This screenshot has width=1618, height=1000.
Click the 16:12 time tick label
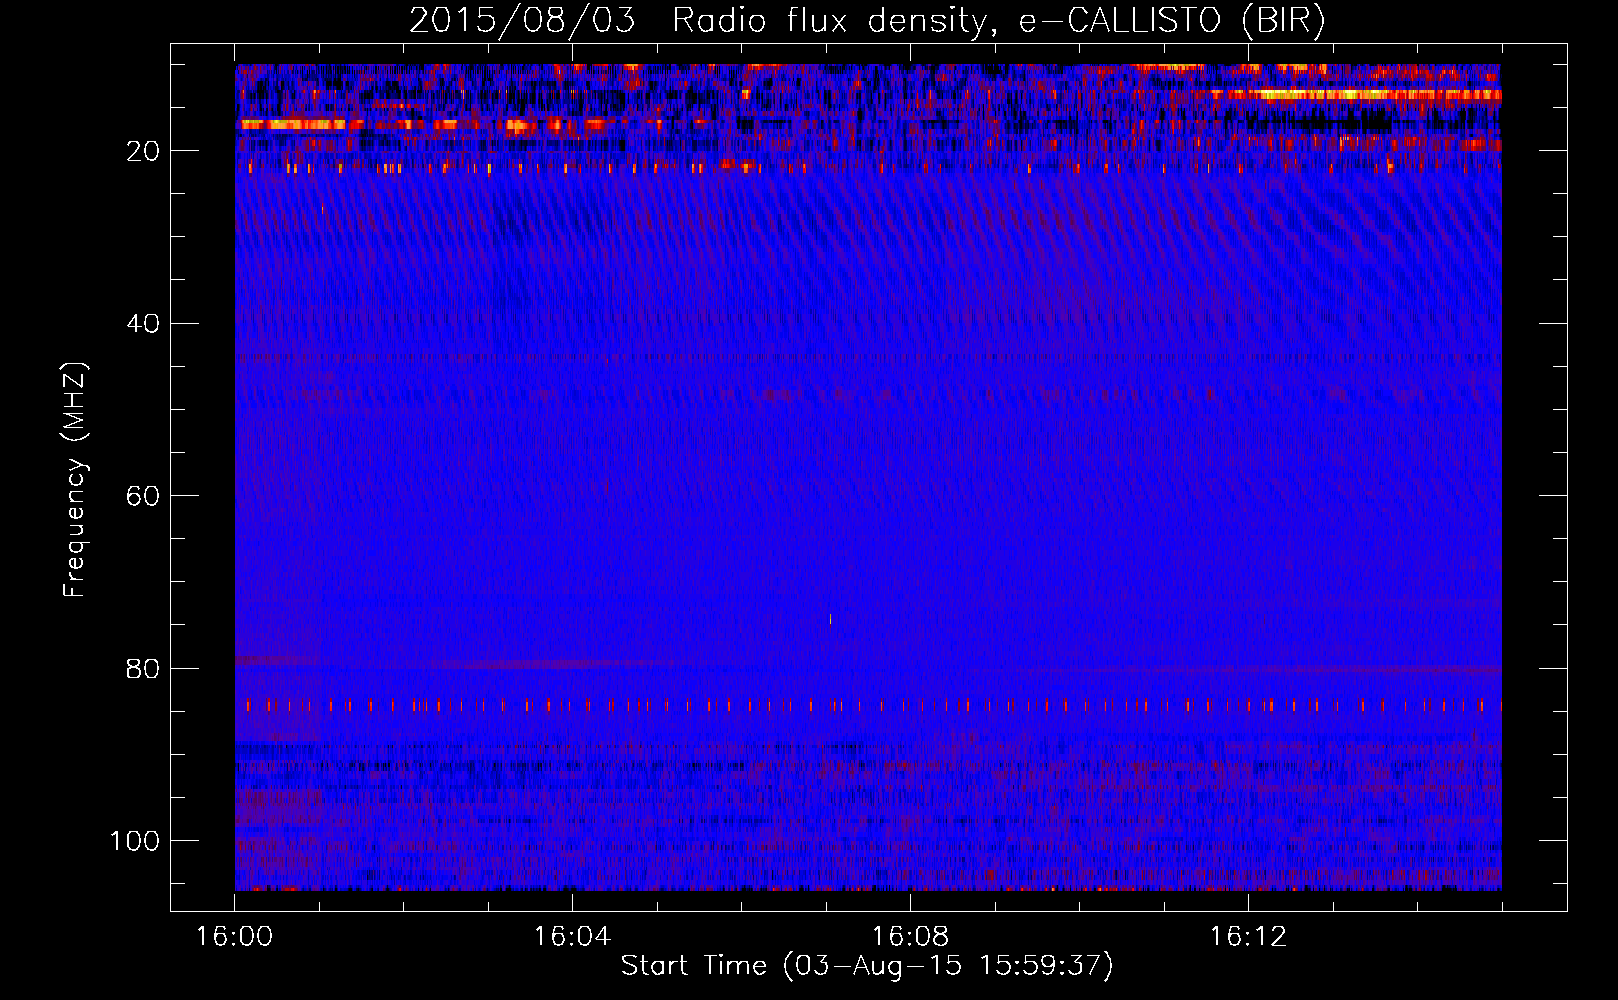(1248, 937)
